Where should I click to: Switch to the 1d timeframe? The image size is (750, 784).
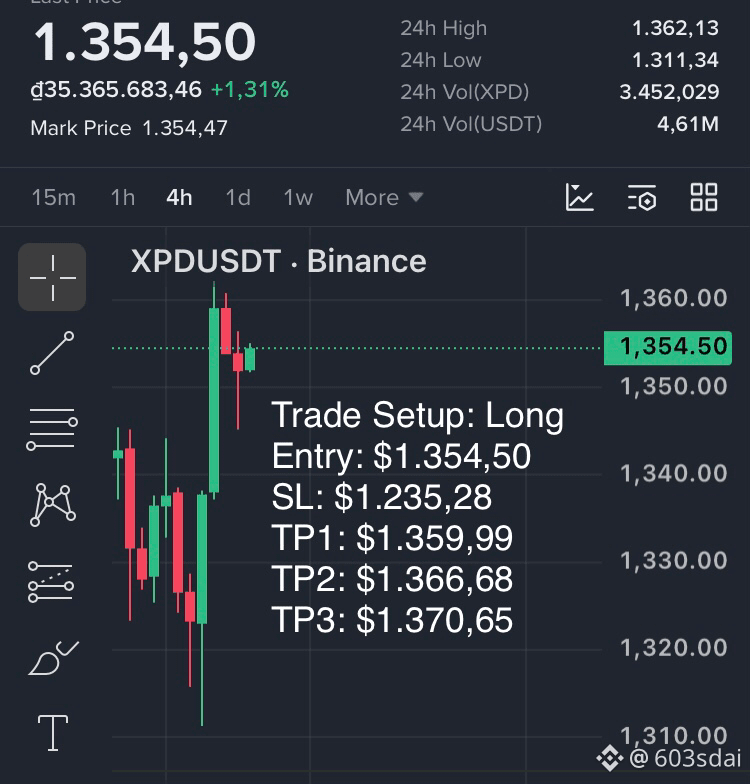point(238,198)
